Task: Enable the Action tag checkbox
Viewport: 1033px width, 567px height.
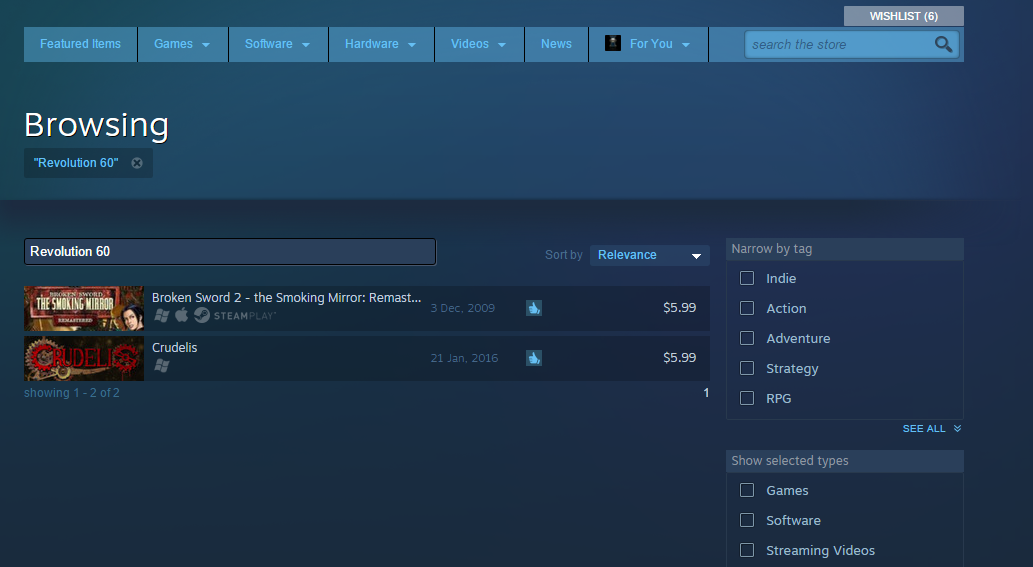Action: pyautogui.click(x=746, y=308)
